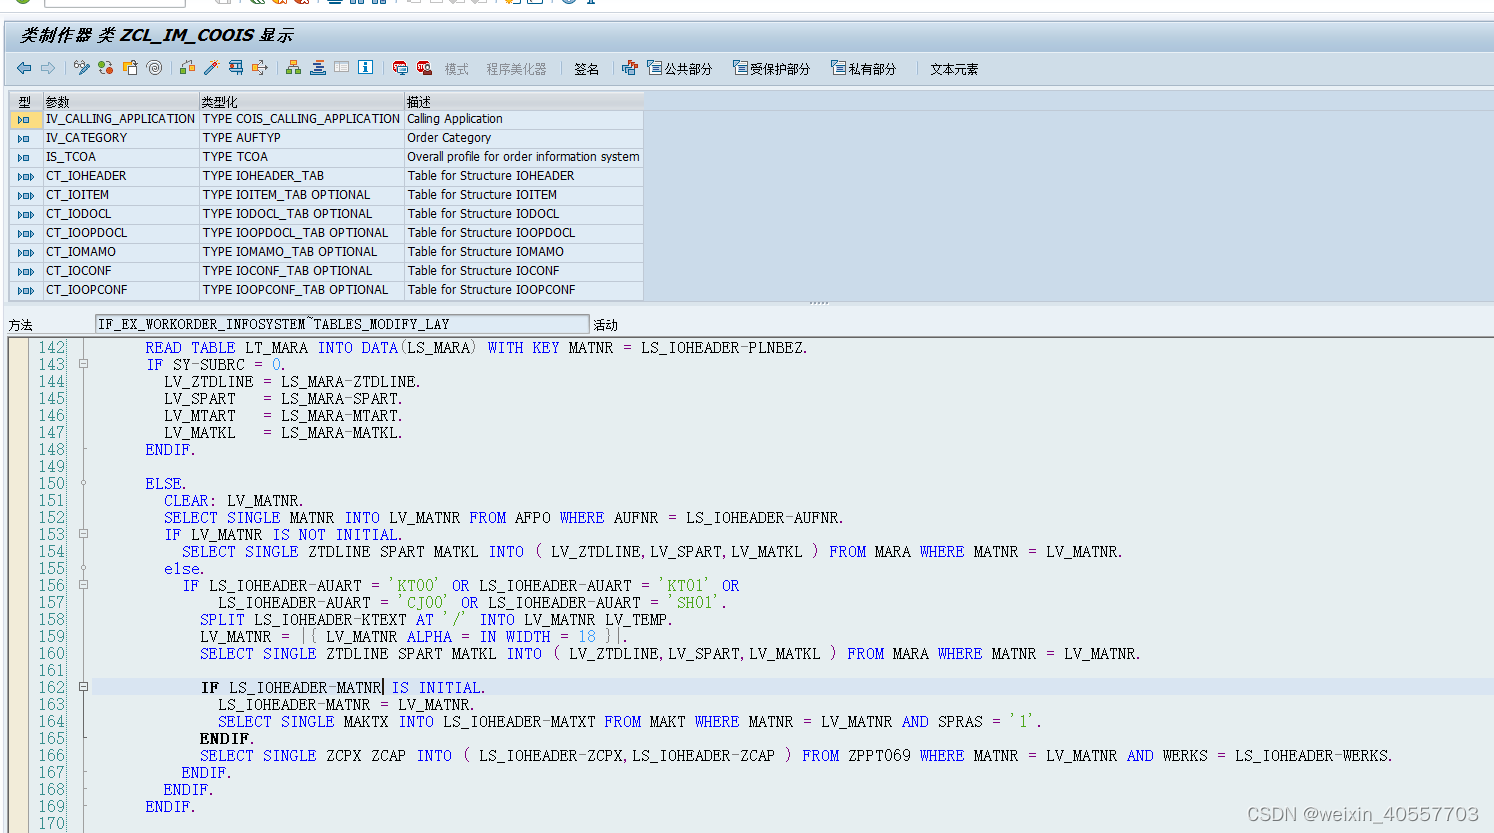Click the 方法 name input field
The height and width of the screenshot is (833, 1494).
(x=340, y=324)
